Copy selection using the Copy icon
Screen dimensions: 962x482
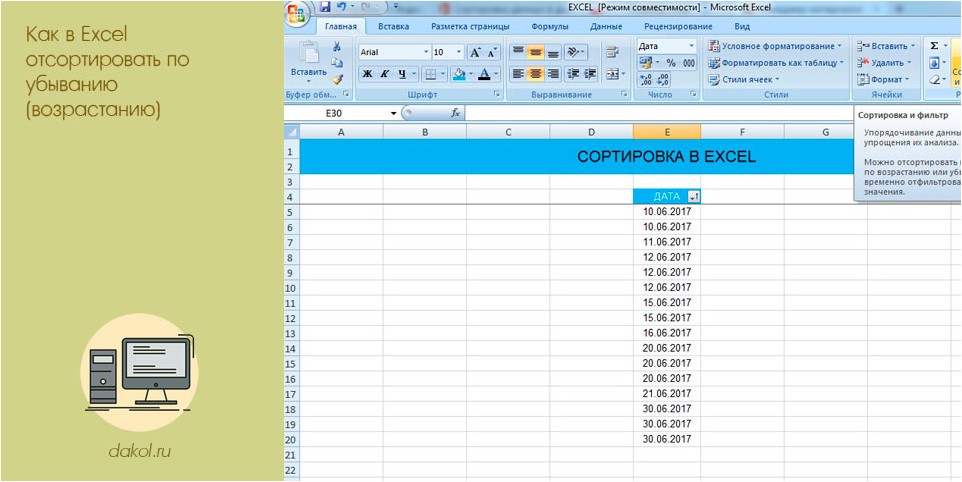[336, 63]
